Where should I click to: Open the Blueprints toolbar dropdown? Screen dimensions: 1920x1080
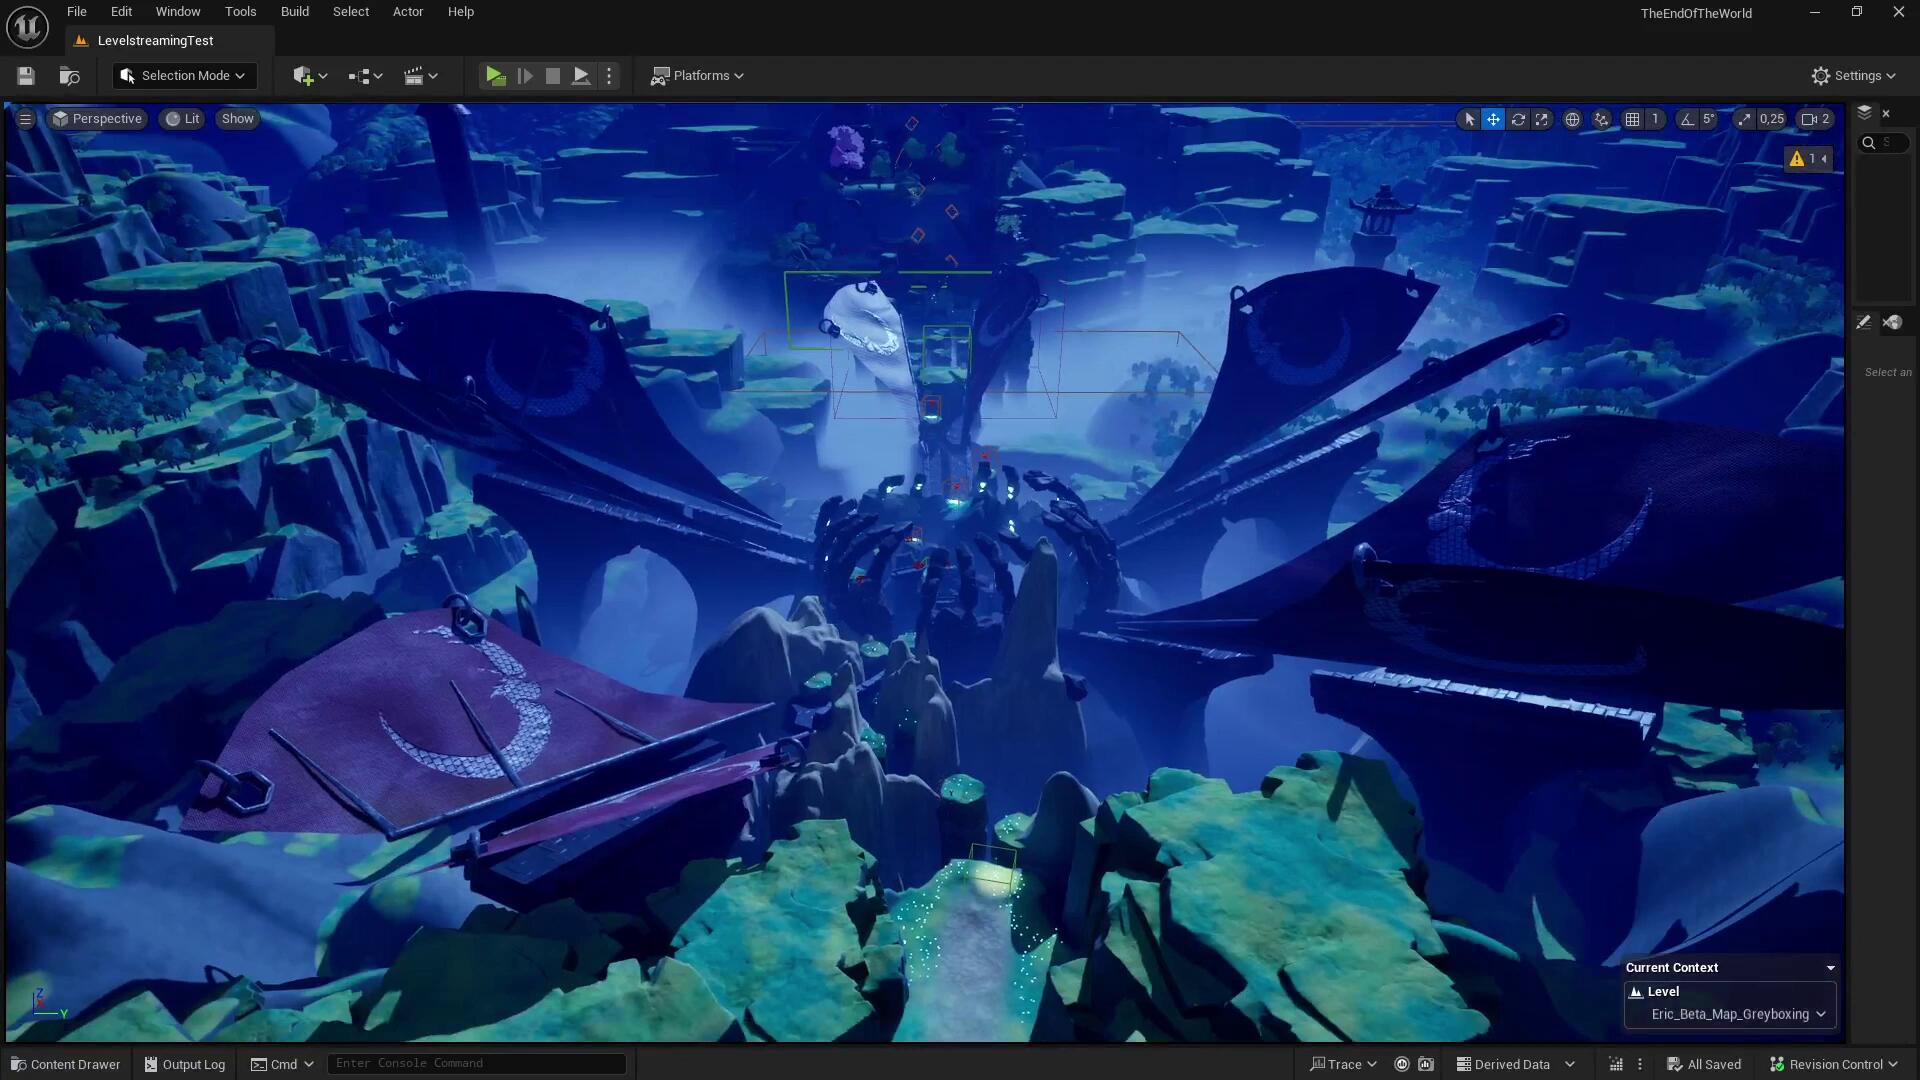click(366, 76)
